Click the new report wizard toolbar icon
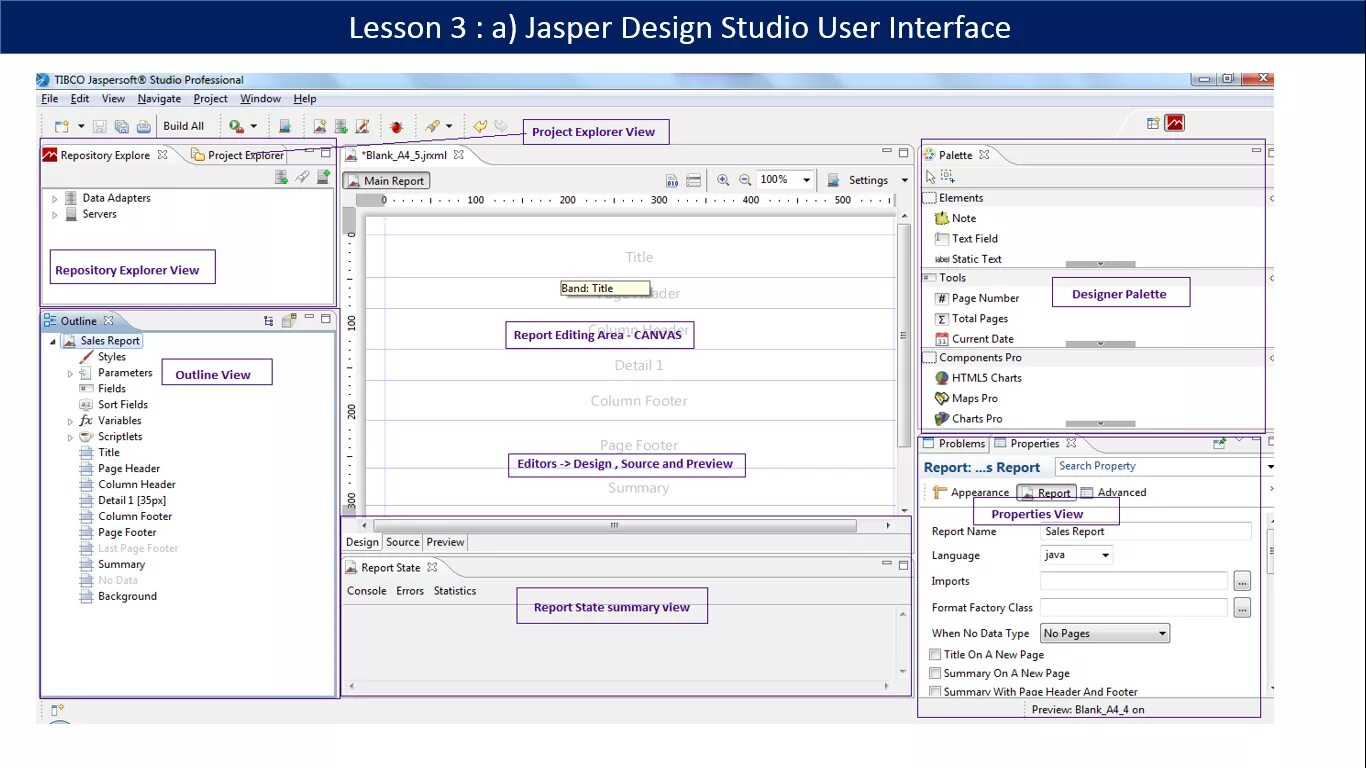 tap(319, 126)
